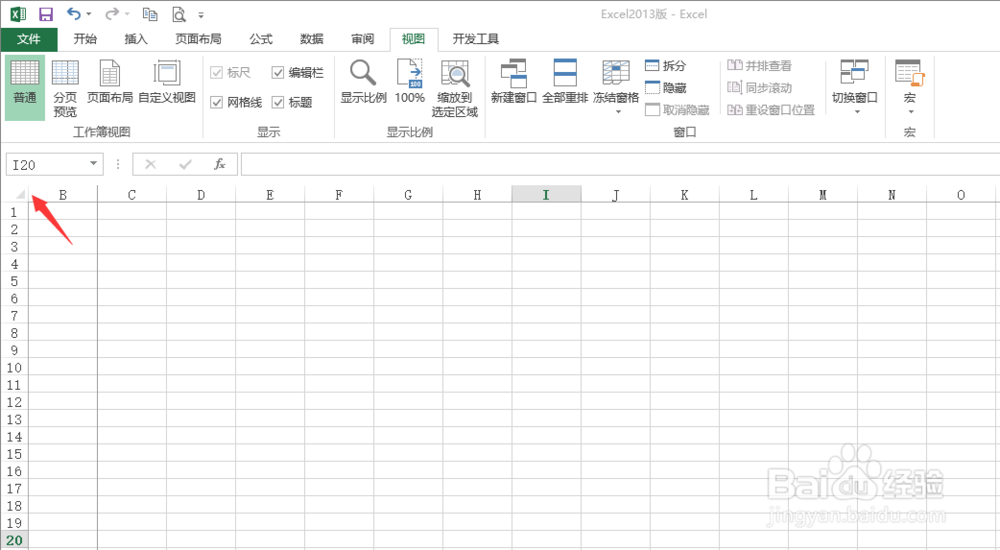Select column M header
Viewport: 1000px width, 550px height.
click(x=823, y=195)
